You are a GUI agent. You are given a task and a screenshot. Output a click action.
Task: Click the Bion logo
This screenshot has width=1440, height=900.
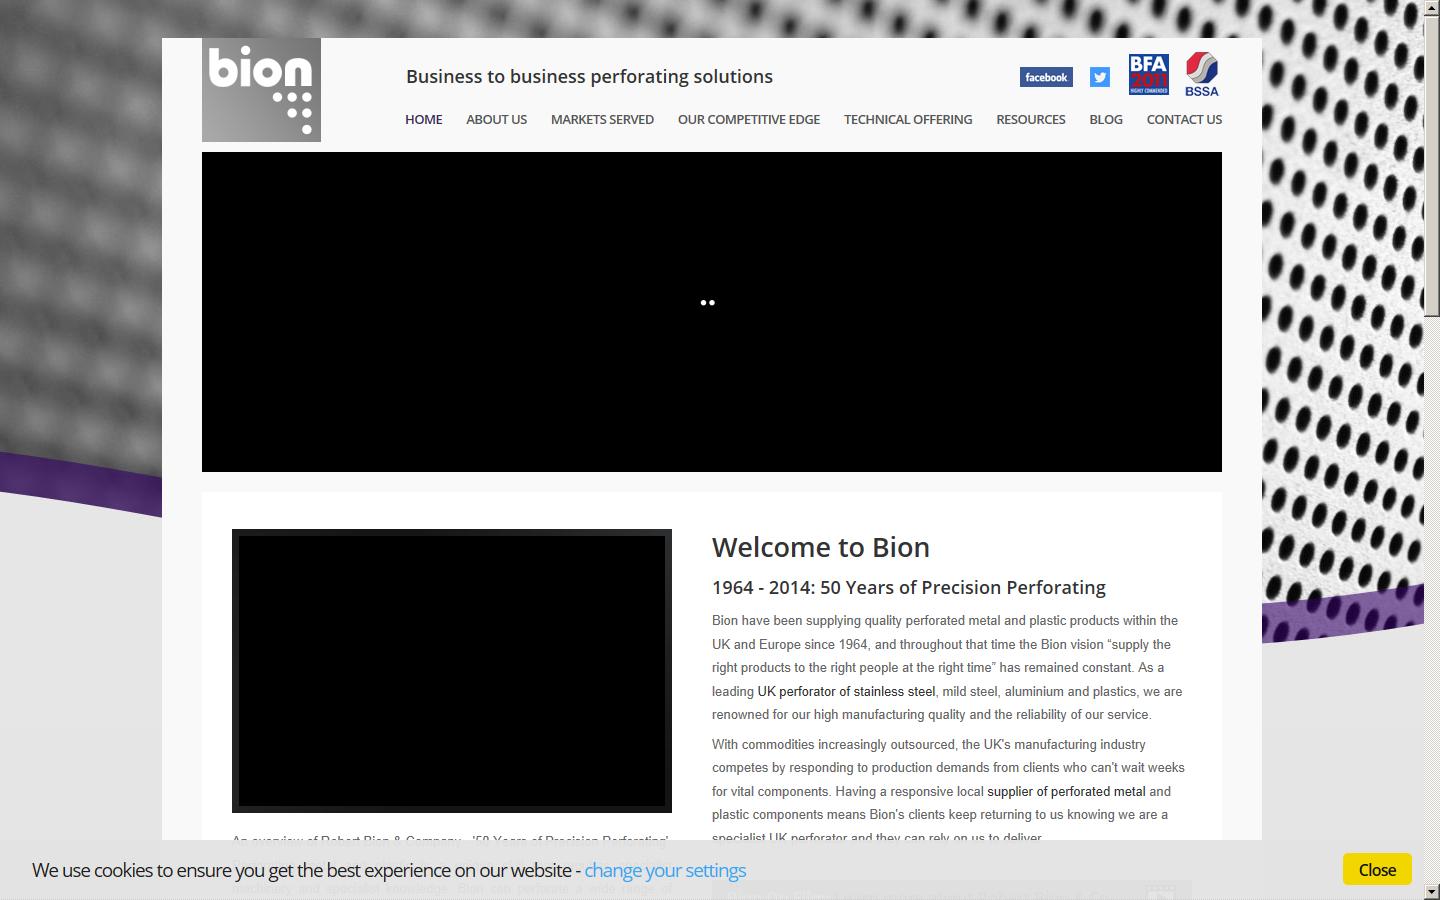[x=261, y=89]
